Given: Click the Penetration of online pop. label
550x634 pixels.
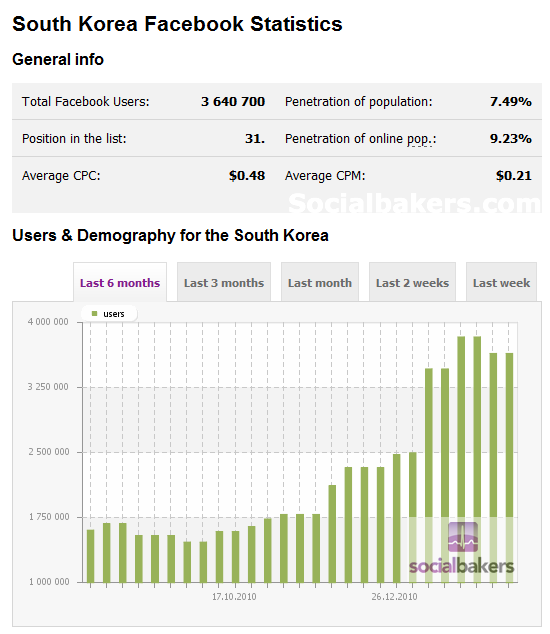Looking at the screenshot, I should coord(361,139).
